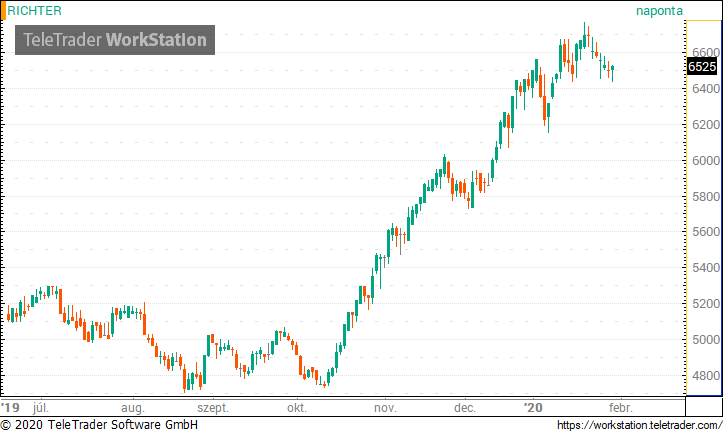723x434 pixels.
Task: Click the okt. month marker
Action: [x=296, y=408]
